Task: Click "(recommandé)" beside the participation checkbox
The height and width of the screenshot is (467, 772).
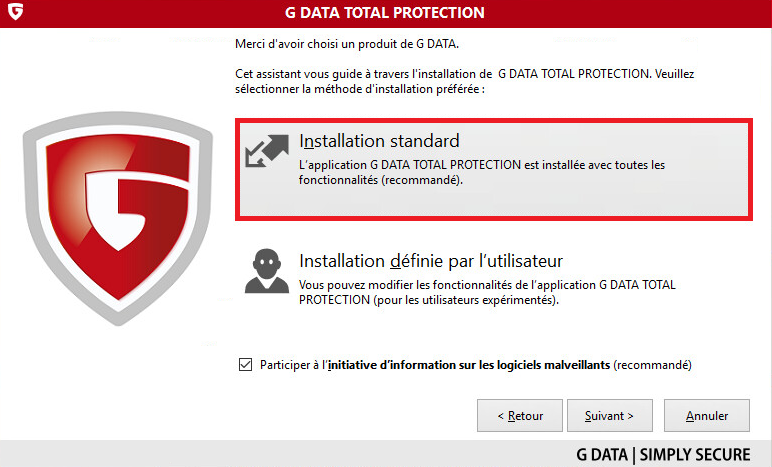Action: pos(652,365)
